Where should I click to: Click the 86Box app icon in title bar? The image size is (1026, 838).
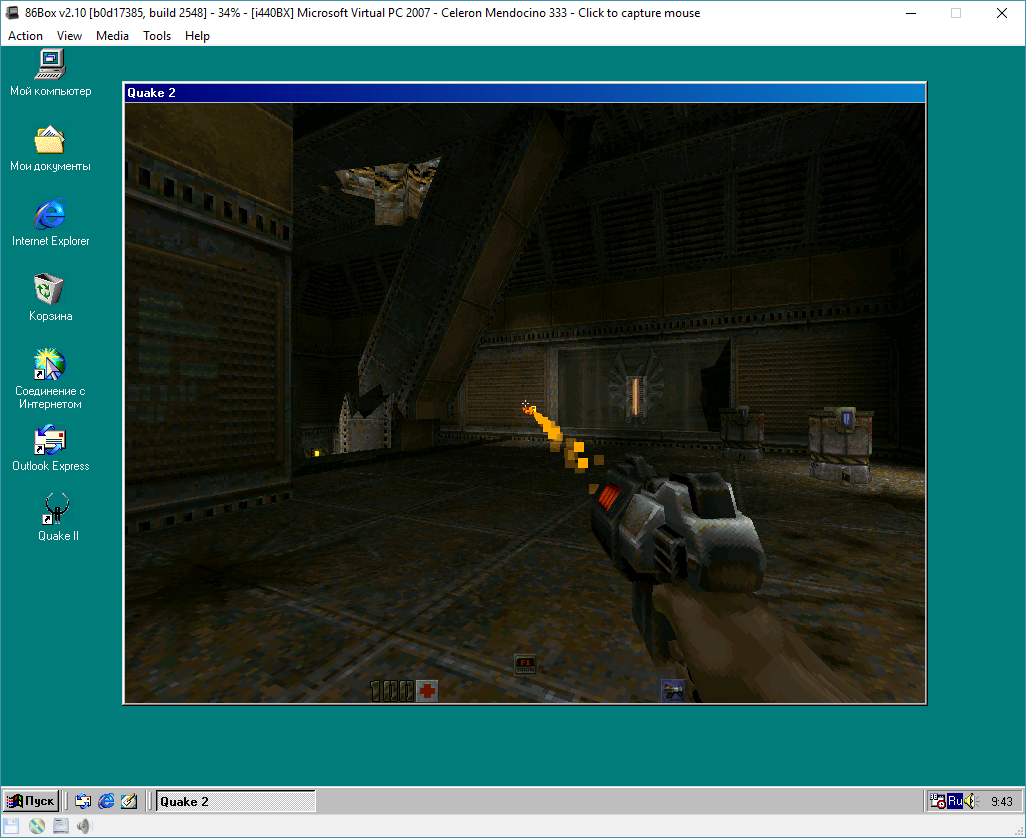pyautogui.click(x=11, y=13)
